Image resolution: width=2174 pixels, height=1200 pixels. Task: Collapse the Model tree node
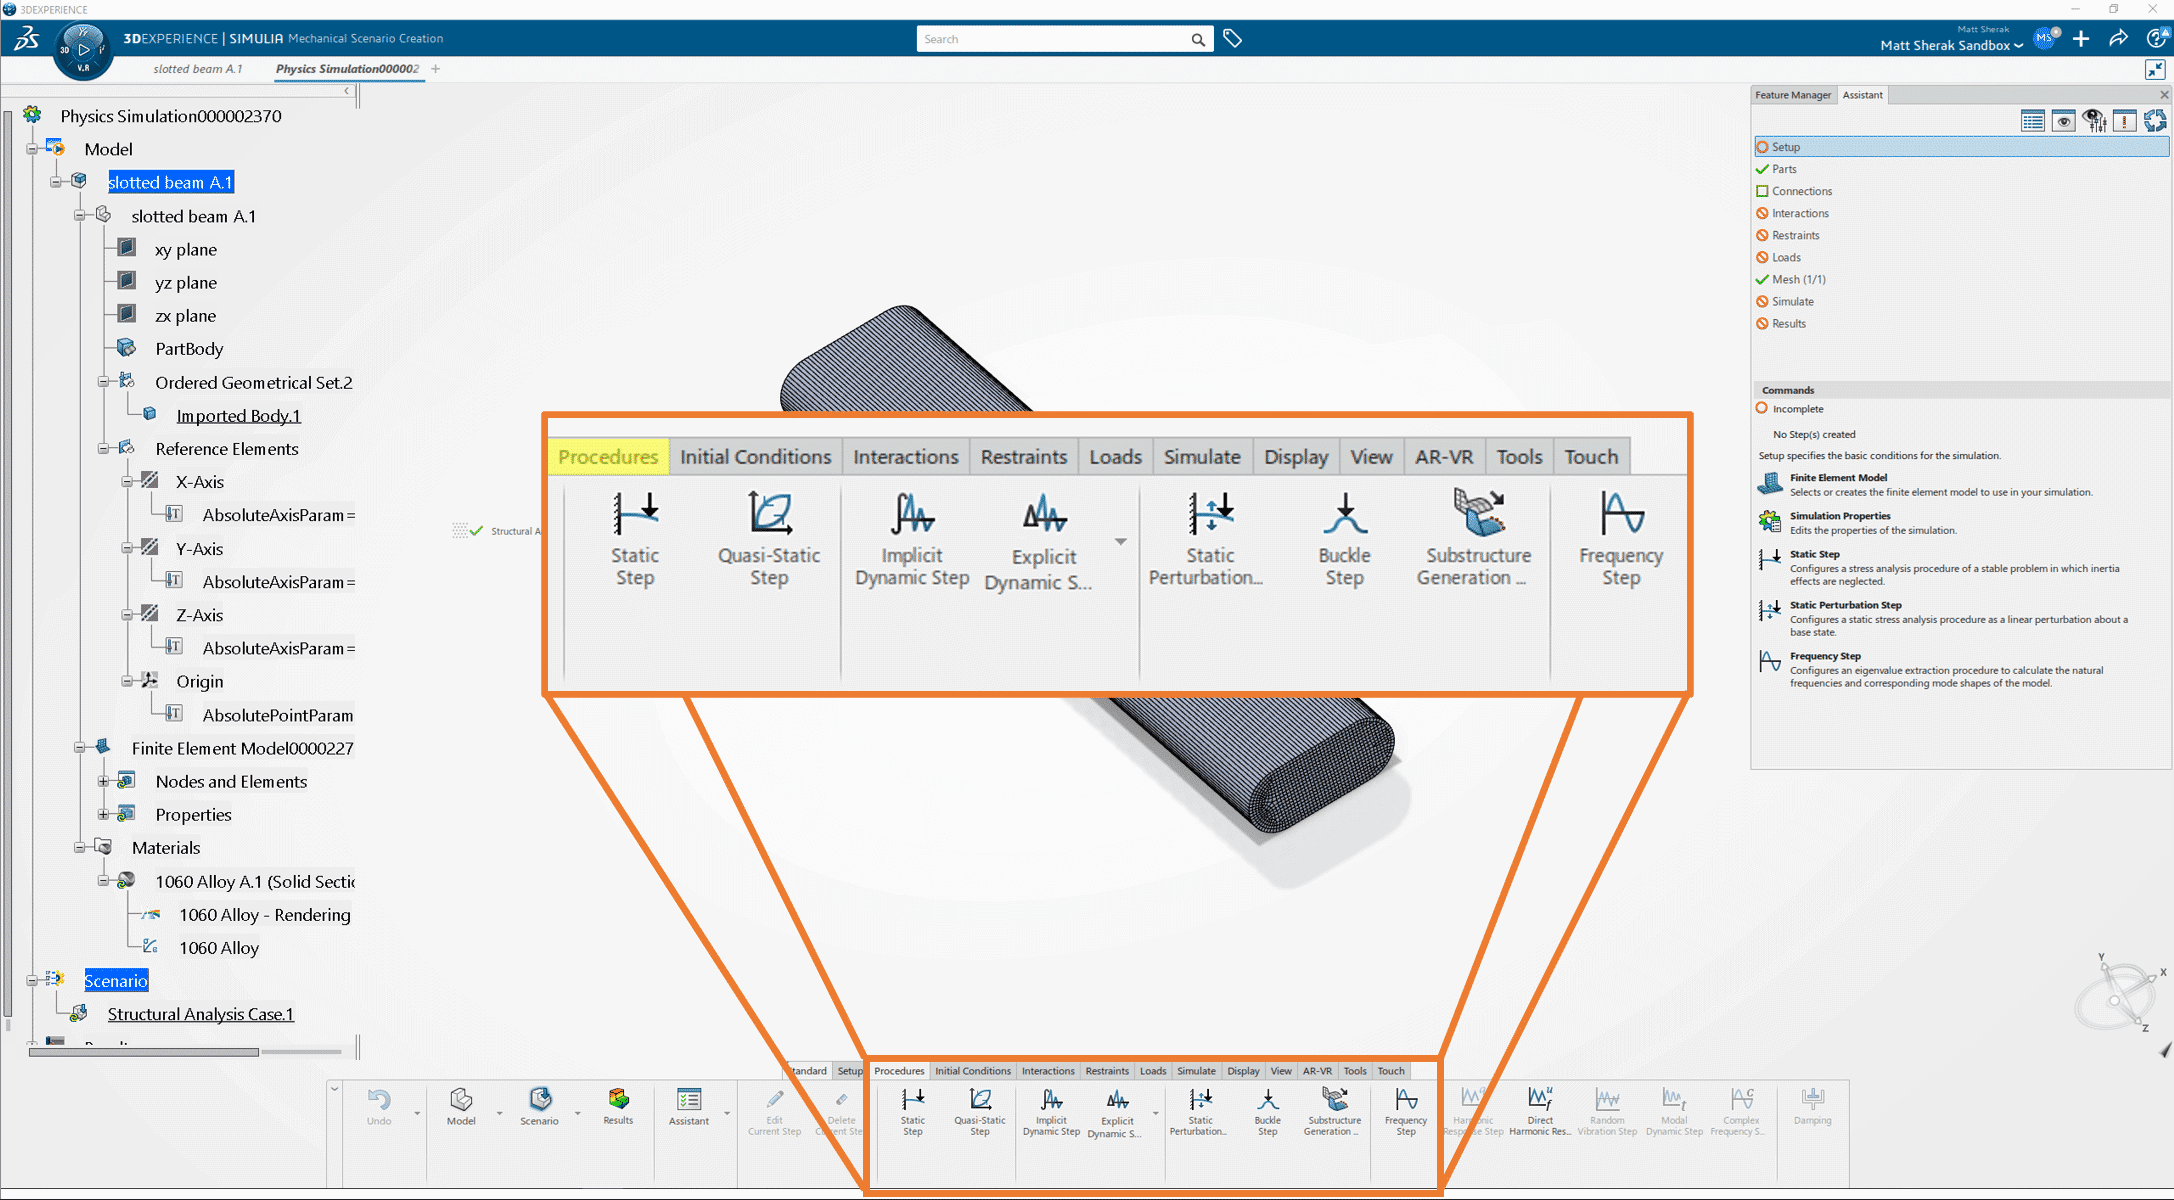(x=32, y=149)
